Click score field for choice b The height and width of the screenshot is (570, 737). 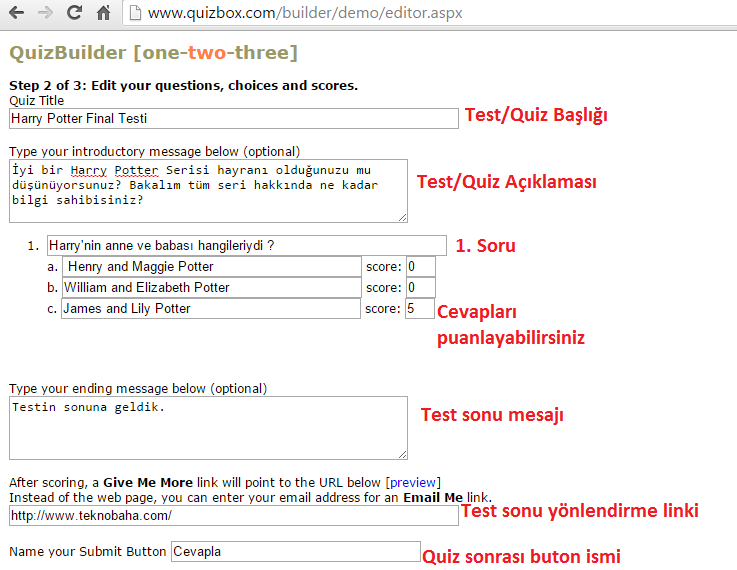tap(421, 287)
